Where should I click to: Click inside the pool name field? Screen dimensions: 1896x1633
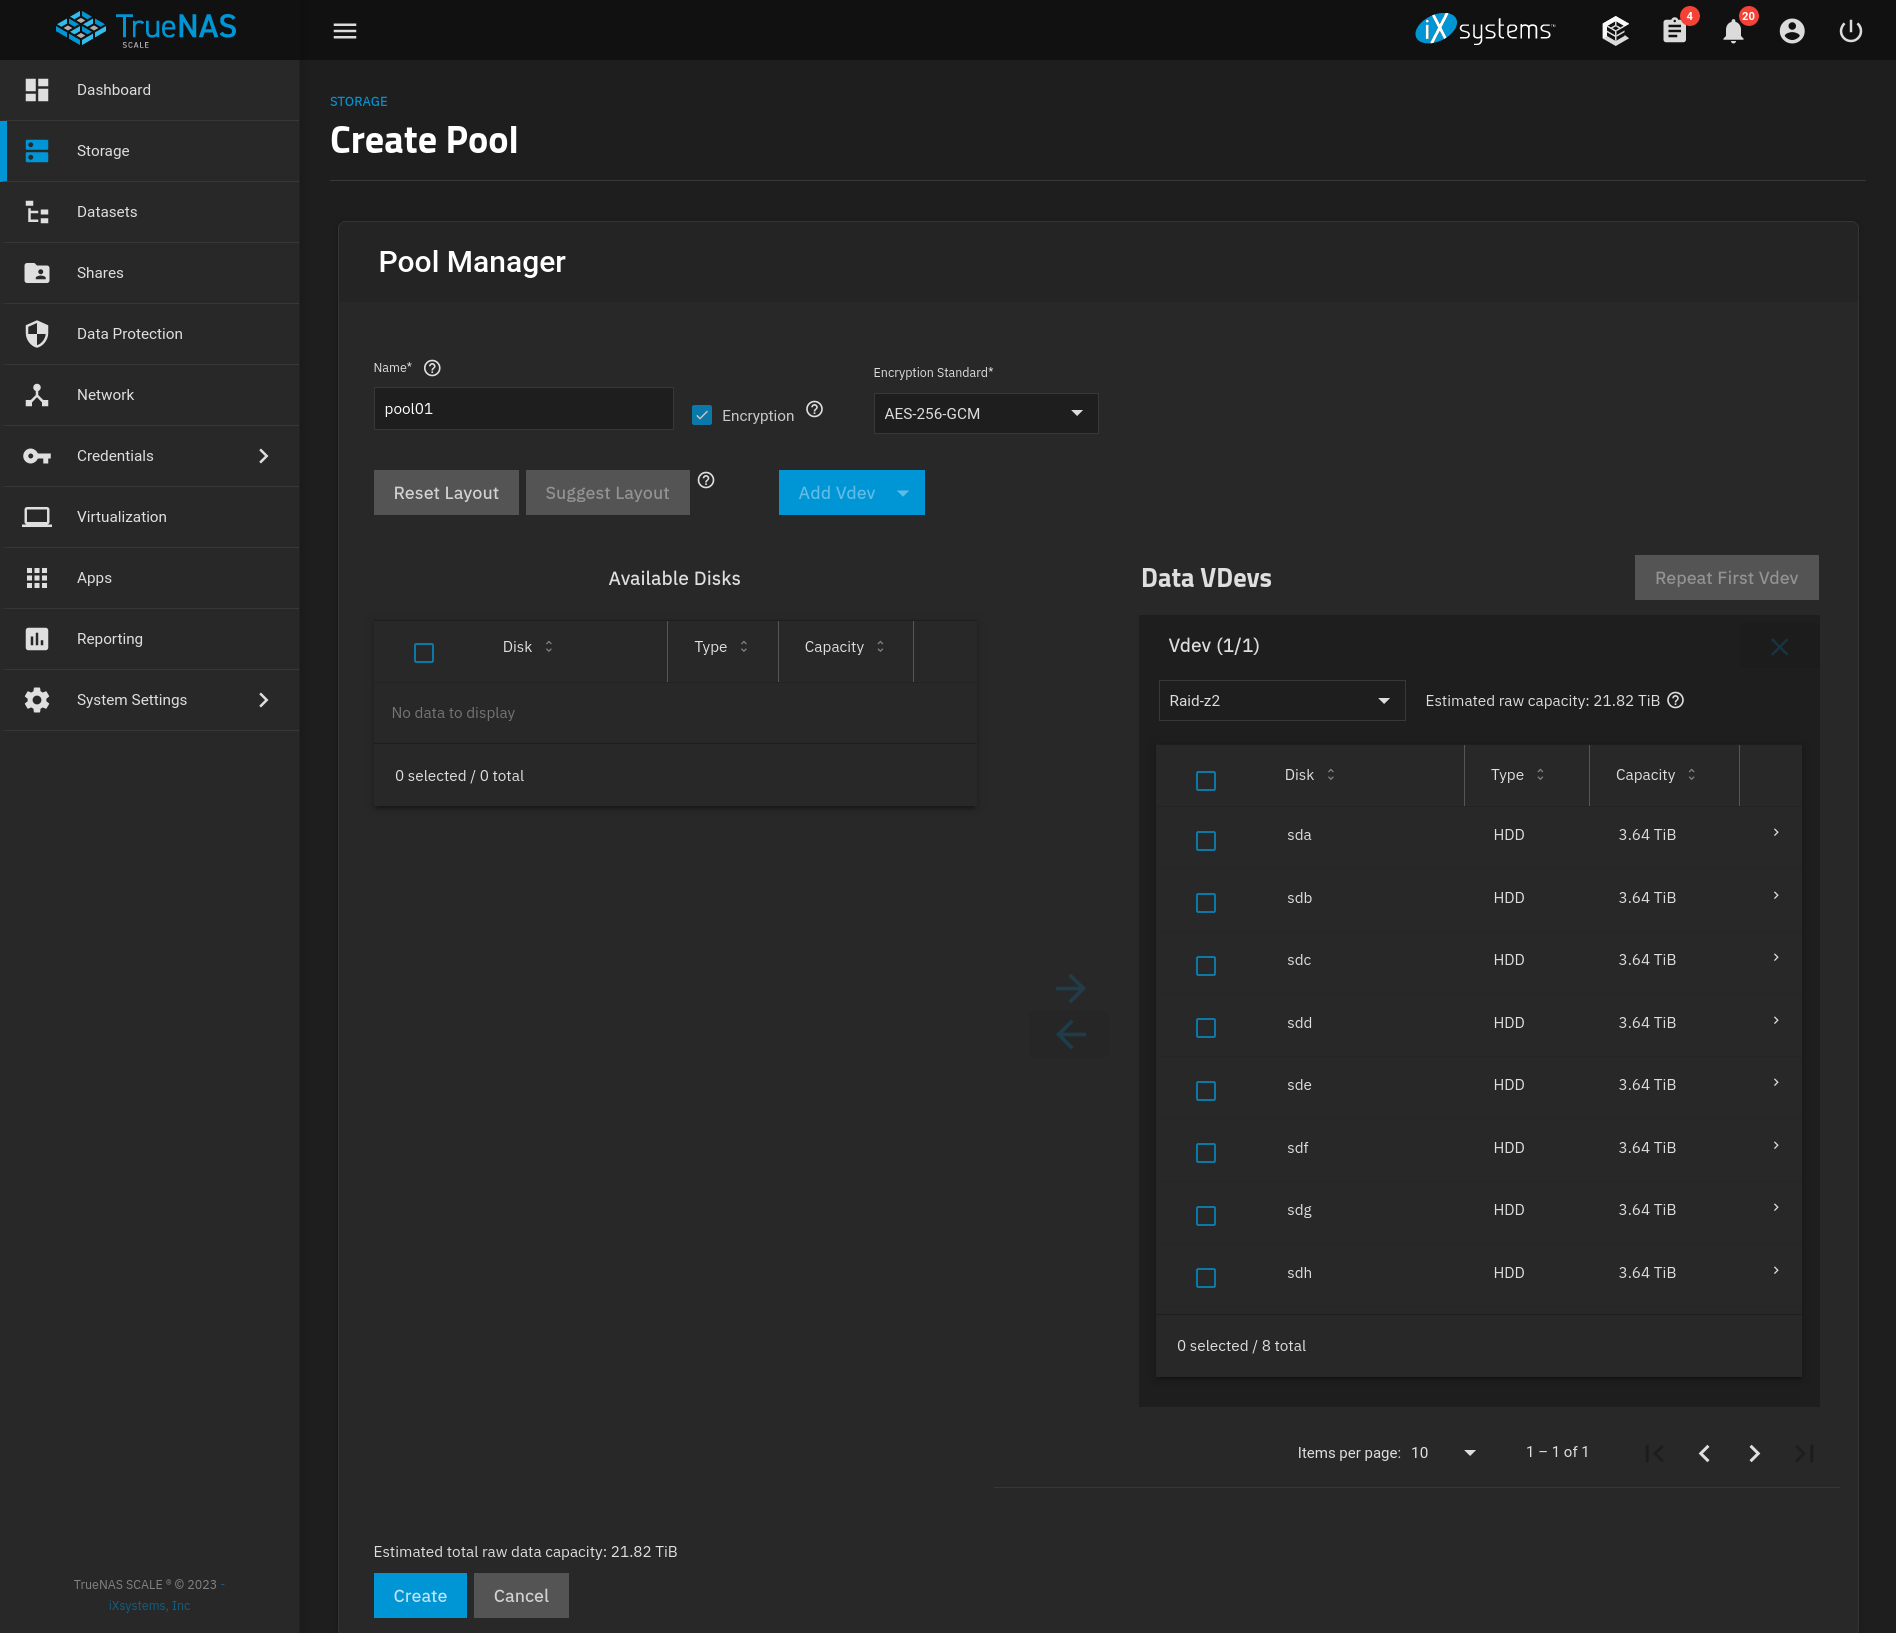click(523, 408)
